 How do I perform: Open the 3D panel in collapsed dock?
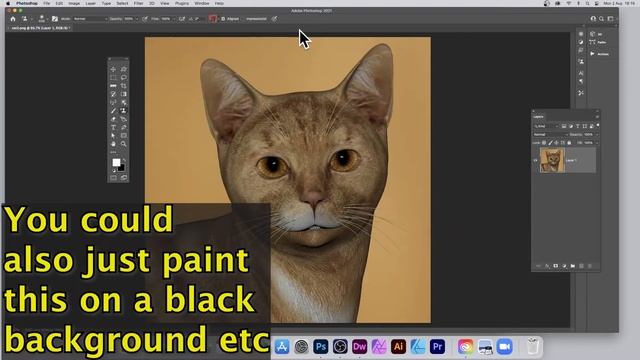596,34
